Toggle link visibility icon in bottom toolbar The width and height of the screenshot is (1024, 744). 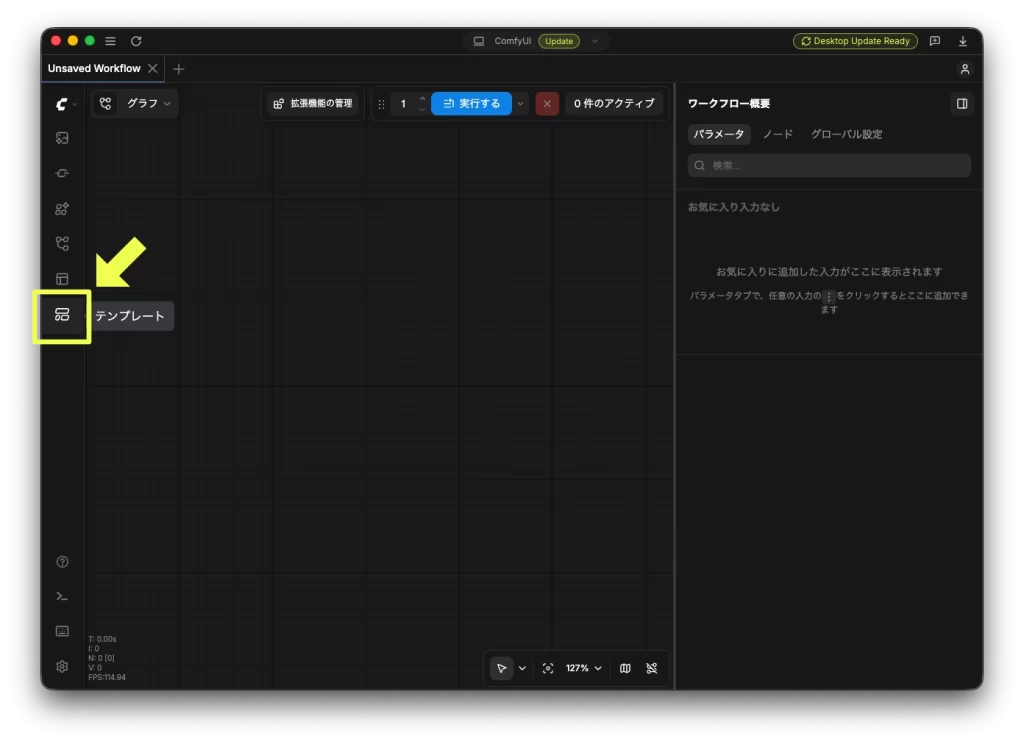pyautogui.click(x=652, y=668)
